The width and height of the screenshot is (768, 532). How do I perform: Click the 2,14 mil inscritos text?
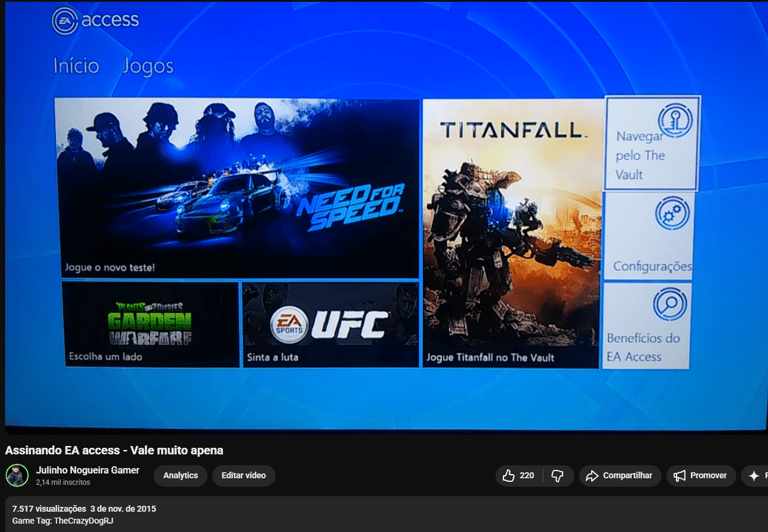[x=63, y=483]
